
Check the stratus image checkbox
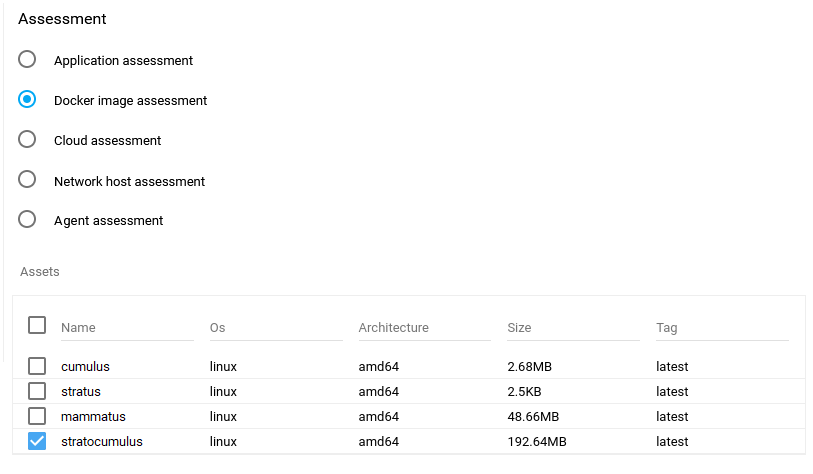tap(37, 391)
